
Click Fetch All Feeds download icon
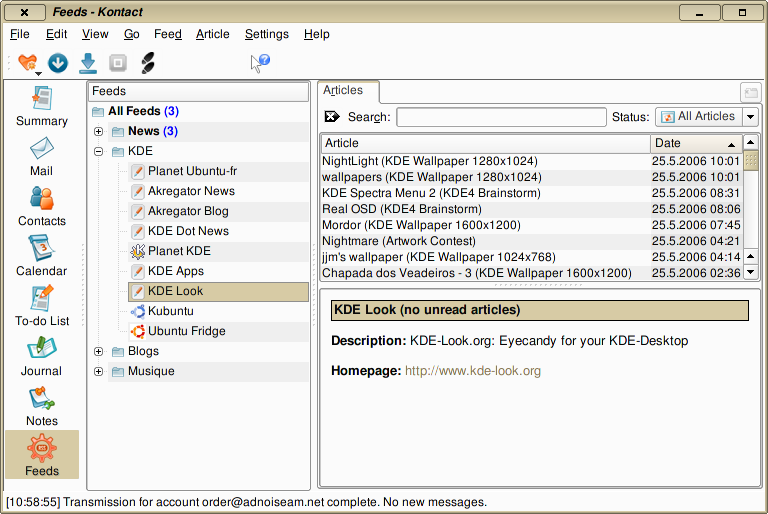point(88,63)
